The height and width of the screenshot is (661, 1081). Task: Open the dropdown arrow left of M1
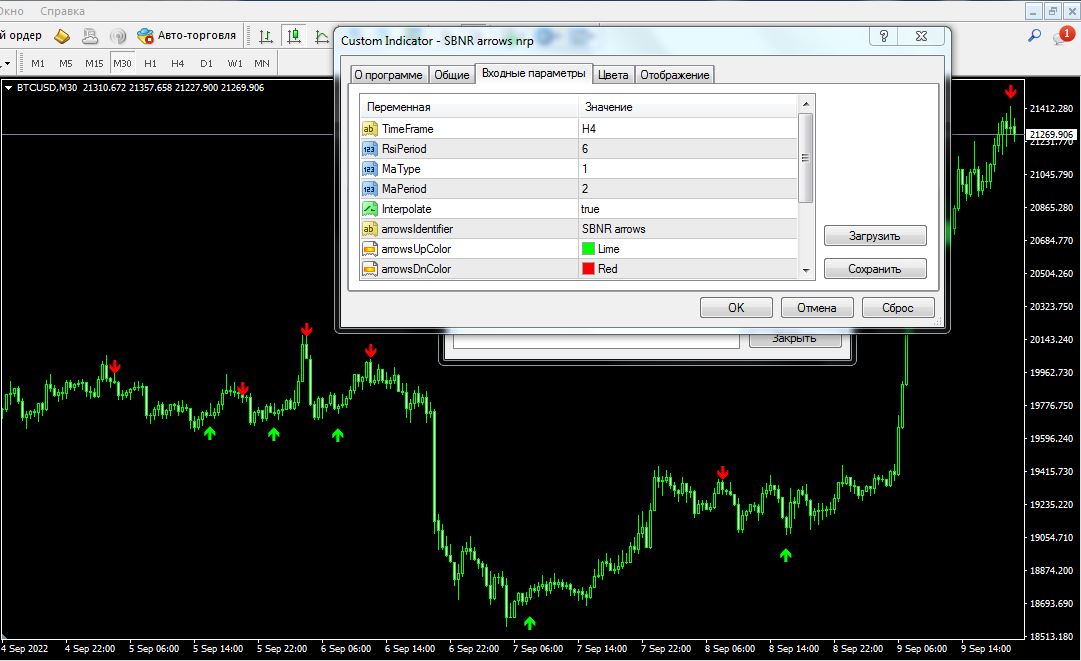click(6, 63)
